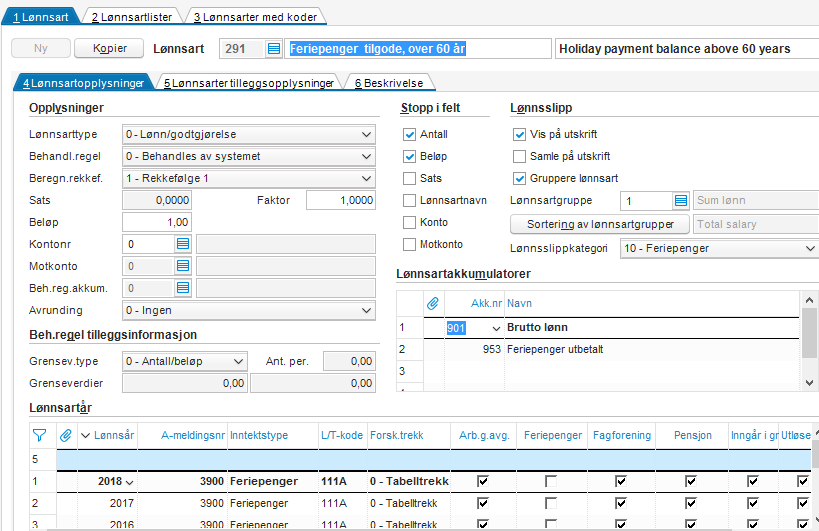Image resolution: width=819 pixels, height=531 pixels.
Task: Open Kontonr lookup list icon
Action: [183, 244]
